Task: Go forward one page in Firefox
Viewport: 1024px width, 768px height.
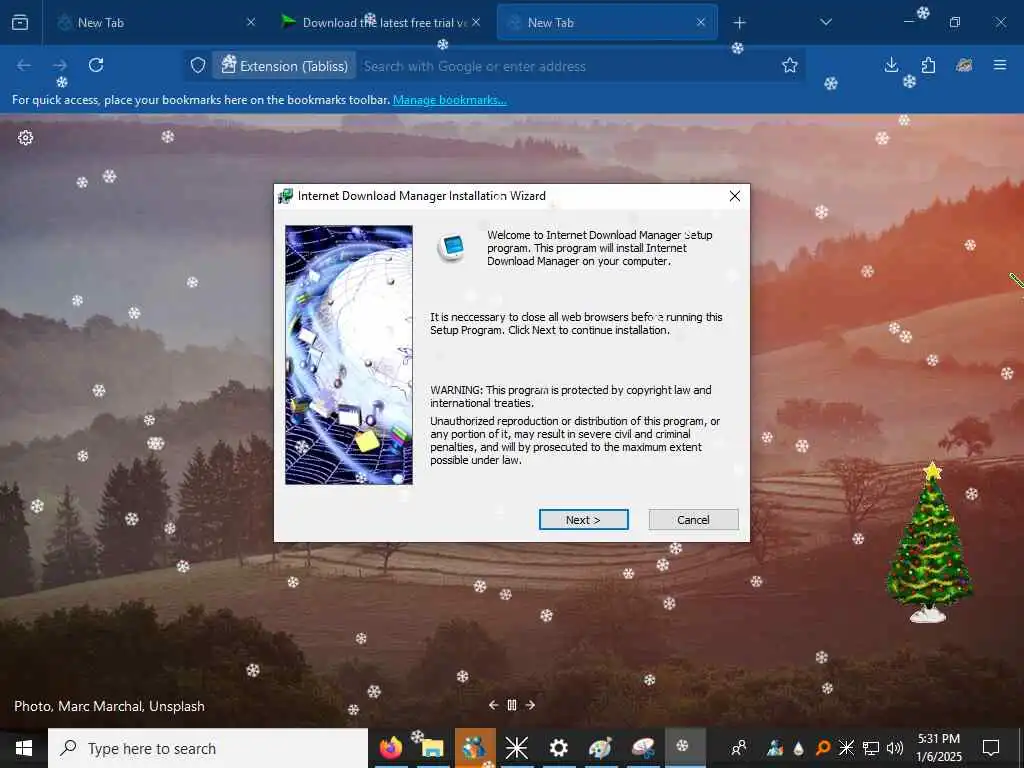Action: [x=60, y=65]
